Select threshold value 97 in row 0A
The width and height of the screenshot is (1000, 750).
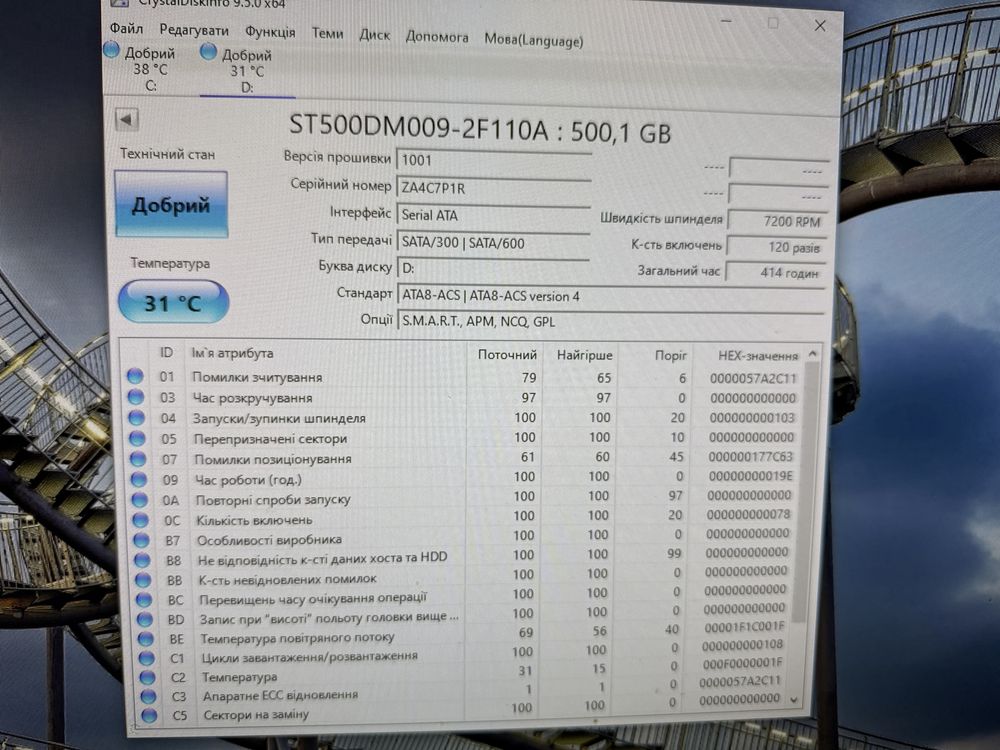coord(675,495)
